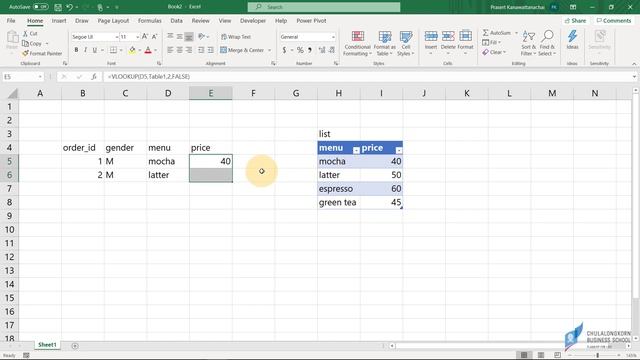Click Decrease Font Size icon
Screen dimensions: 640x360
pos(154,37)
